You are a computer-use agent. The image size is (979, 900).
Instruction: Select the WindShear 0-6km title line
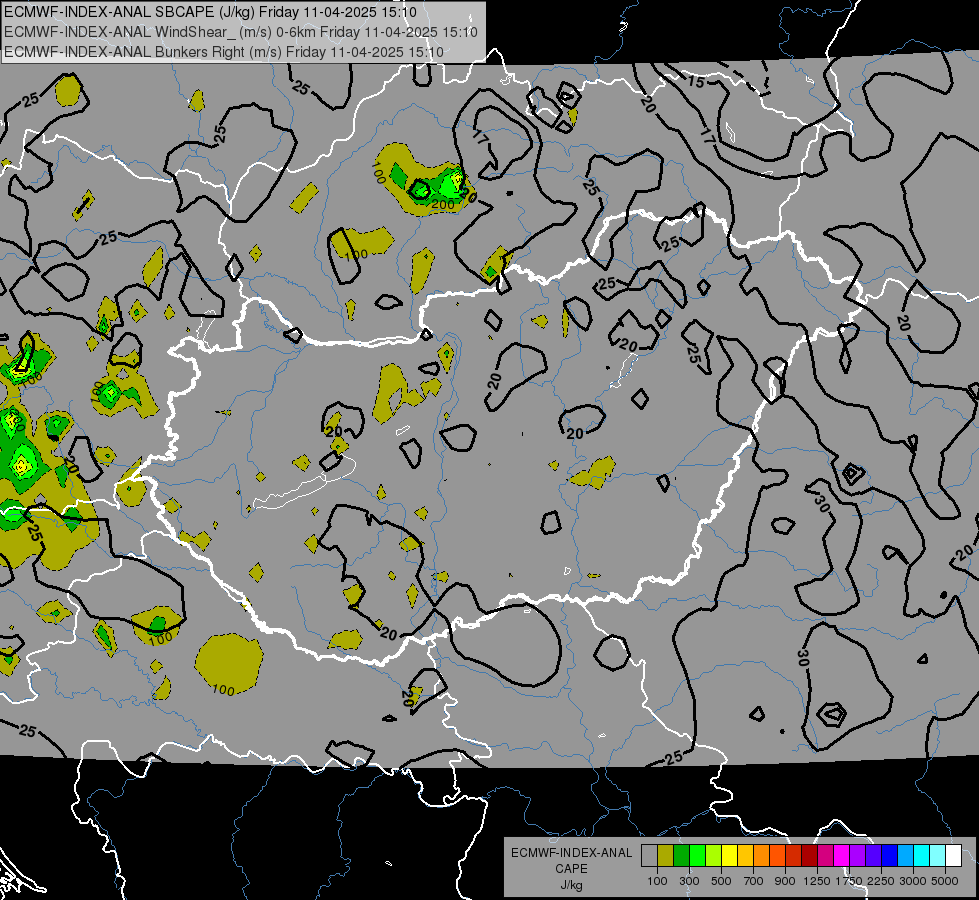point(241,32)
